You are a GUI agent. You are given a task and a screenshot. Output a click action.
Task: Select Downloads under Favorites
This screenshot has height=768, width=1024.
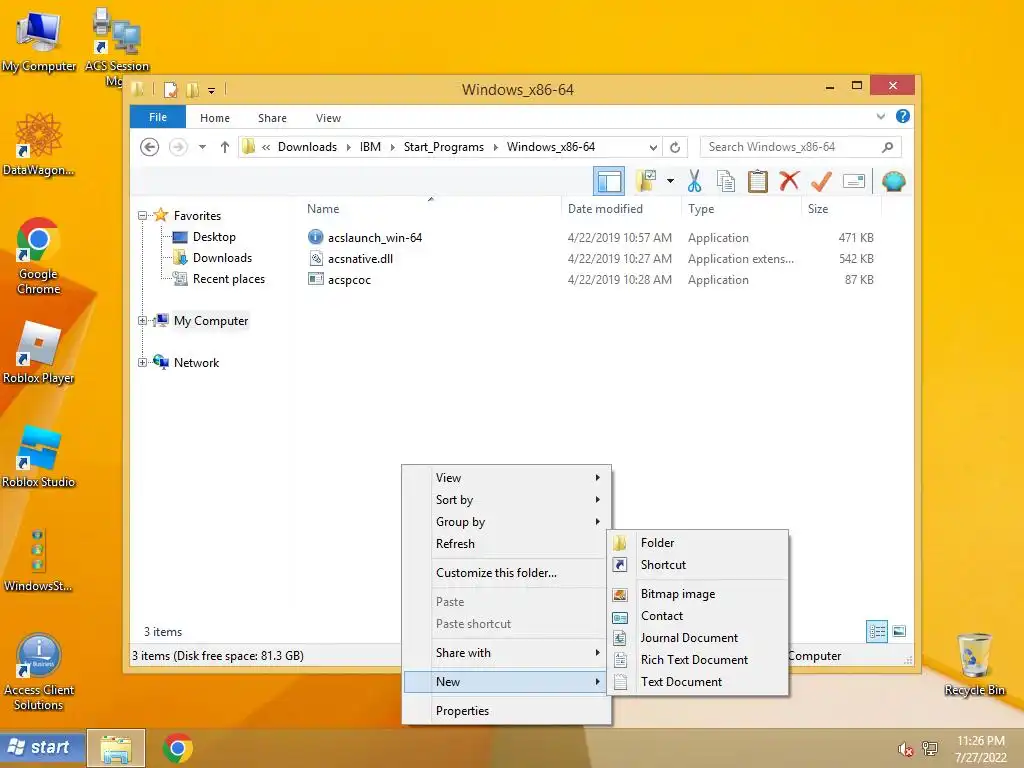click(222, 258)
